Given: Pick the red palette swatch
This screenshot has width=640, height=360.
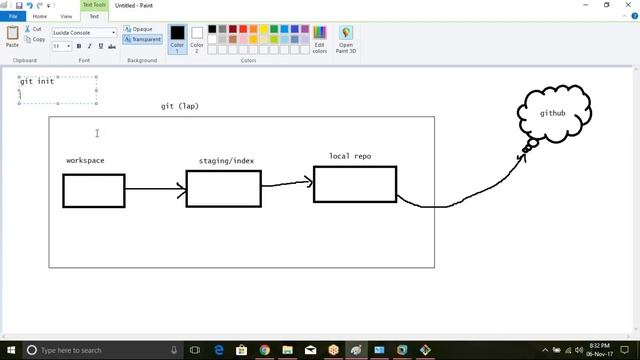Looking at the screenshot, I should coord(243,29).
